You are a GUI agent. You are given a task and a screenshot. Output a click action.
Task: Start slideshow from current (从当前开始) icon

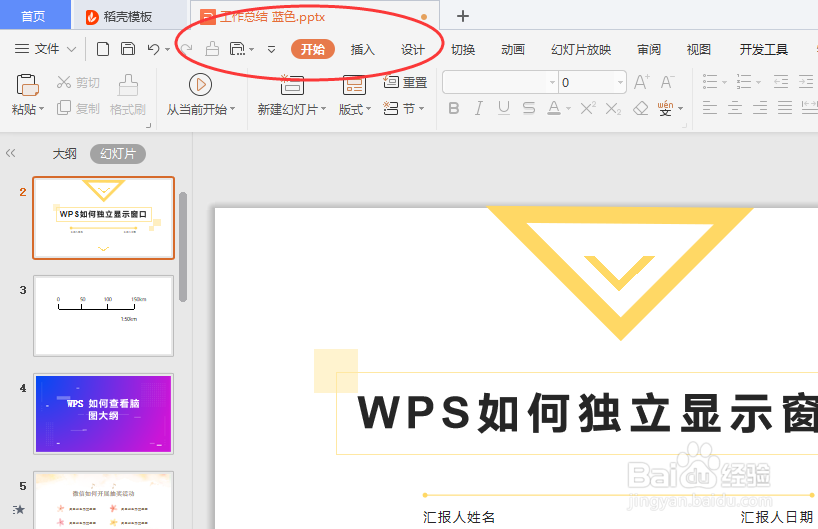[200, 85]
